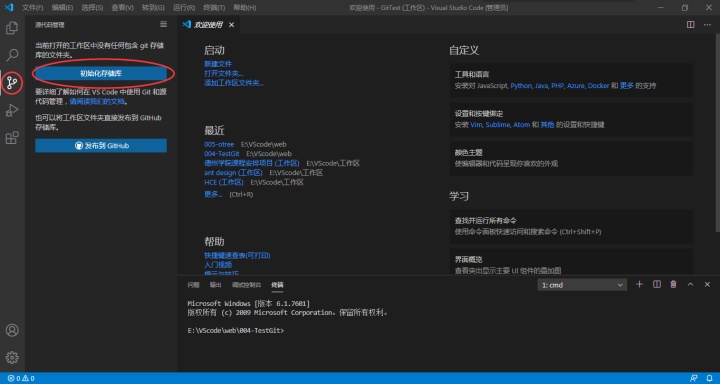Open the Explorer view in activity bar
Screen dimensions: 720x384
coord(12,28)
